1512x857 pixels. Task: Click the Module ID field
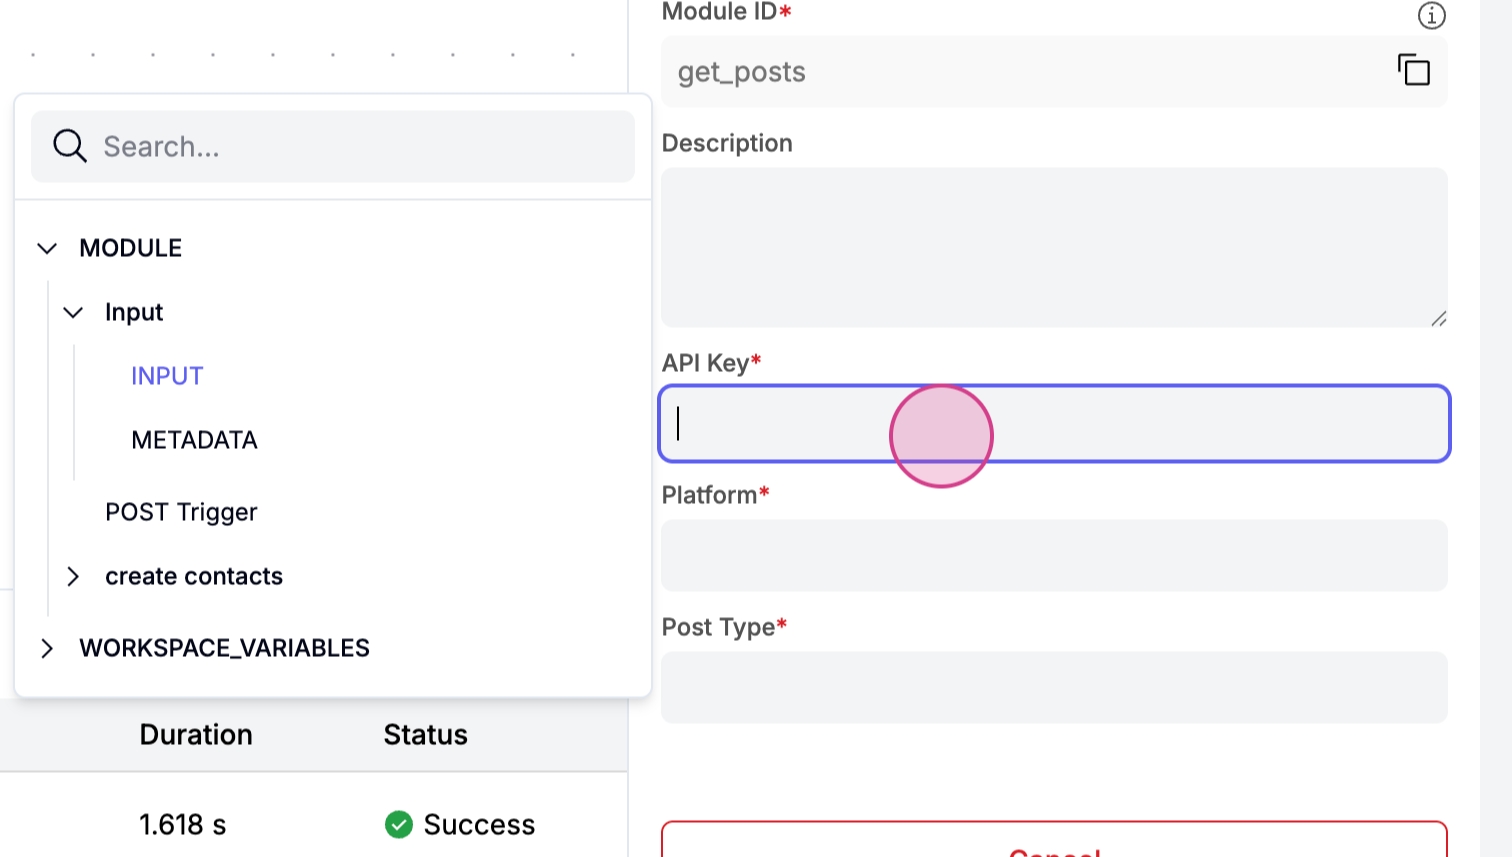tap(1020, 72)
